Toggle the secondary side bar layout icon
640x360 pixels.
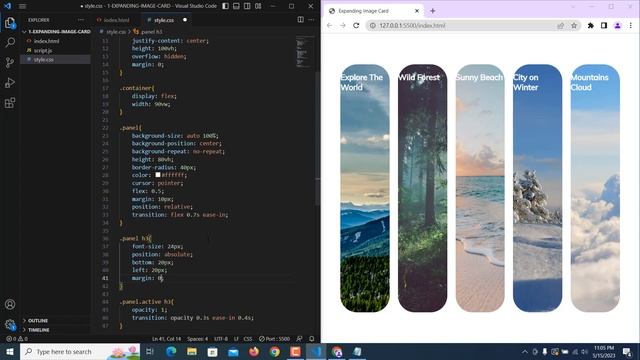(247, 6)
